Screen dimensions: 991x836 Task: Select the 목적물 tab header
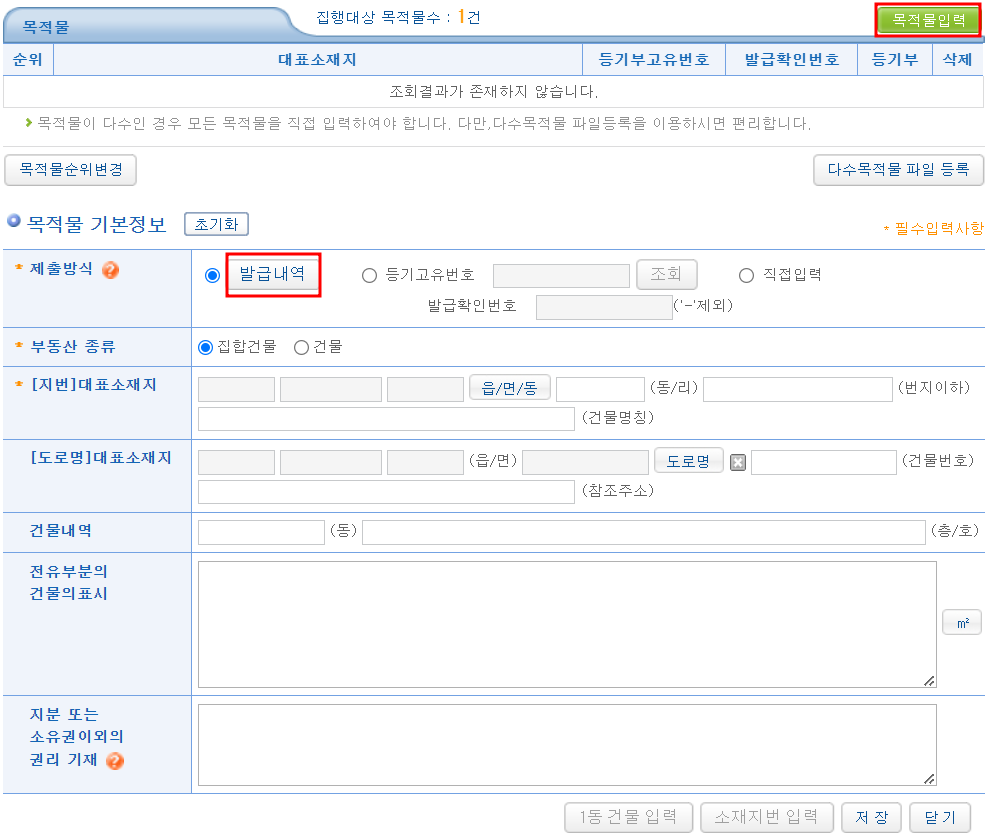(46, 27)
